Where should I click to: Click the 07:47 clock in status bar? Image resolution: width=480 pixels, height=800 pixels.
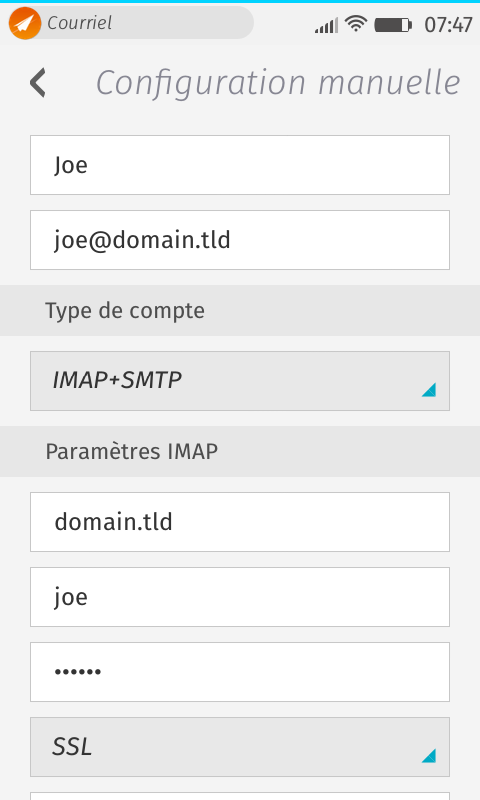click(x=448, y=24)
